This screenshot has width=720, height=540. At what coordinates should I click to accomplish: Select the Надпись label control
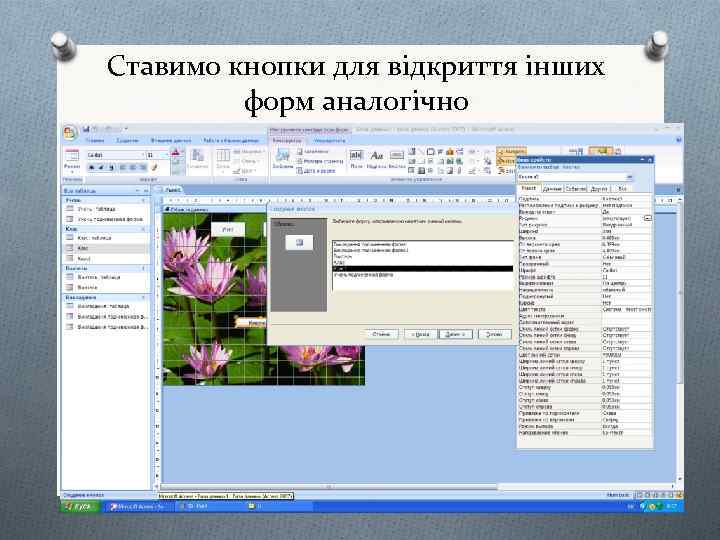click(x=377, y=159)
